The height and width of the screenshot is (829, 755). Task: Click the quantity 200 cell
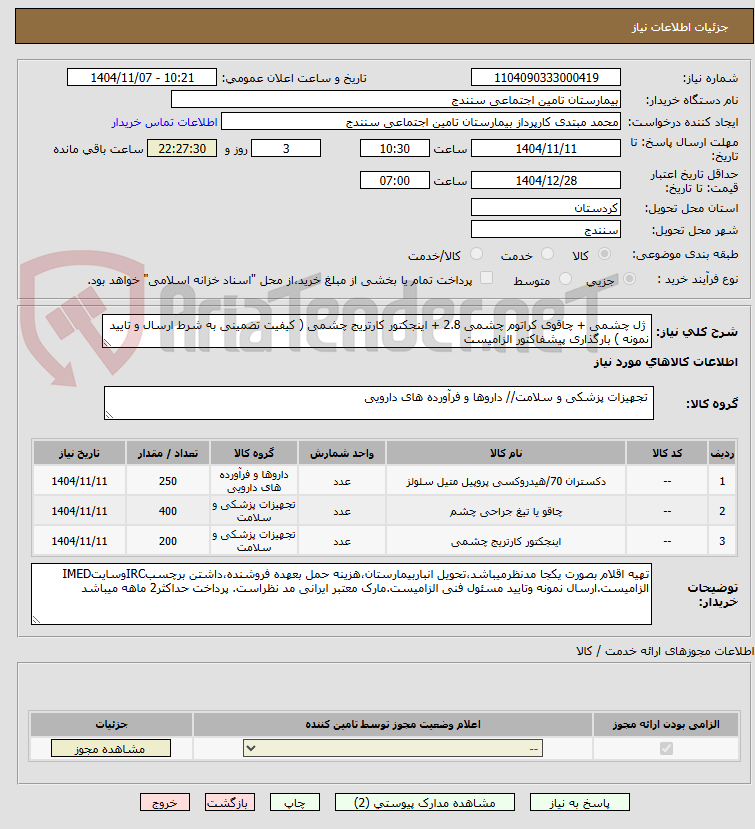168,541
